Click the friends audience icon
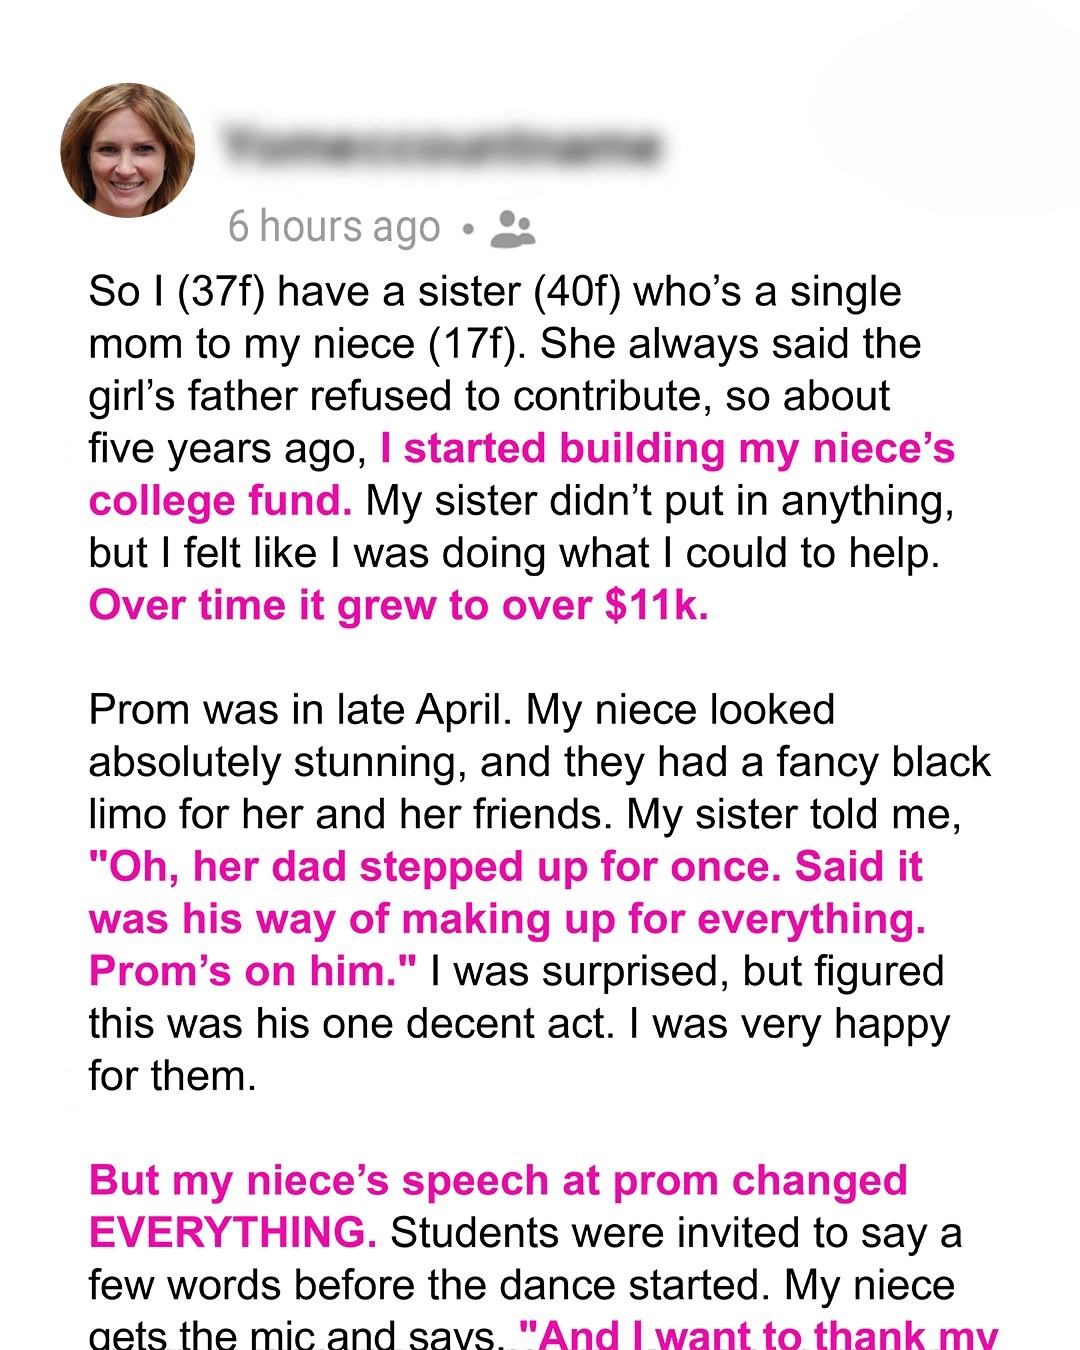Screen dimensions: 1080x1350 click(x=513, y=229)
